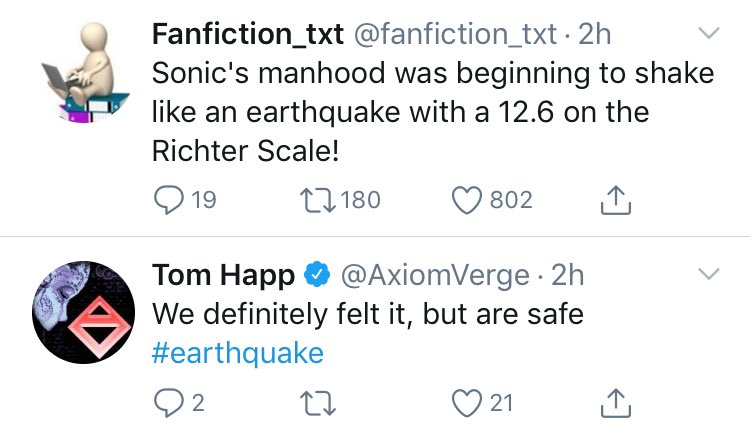Reply to Tom Happ's tweet
This screenshot has height=431, width=750.
(169, 403)
